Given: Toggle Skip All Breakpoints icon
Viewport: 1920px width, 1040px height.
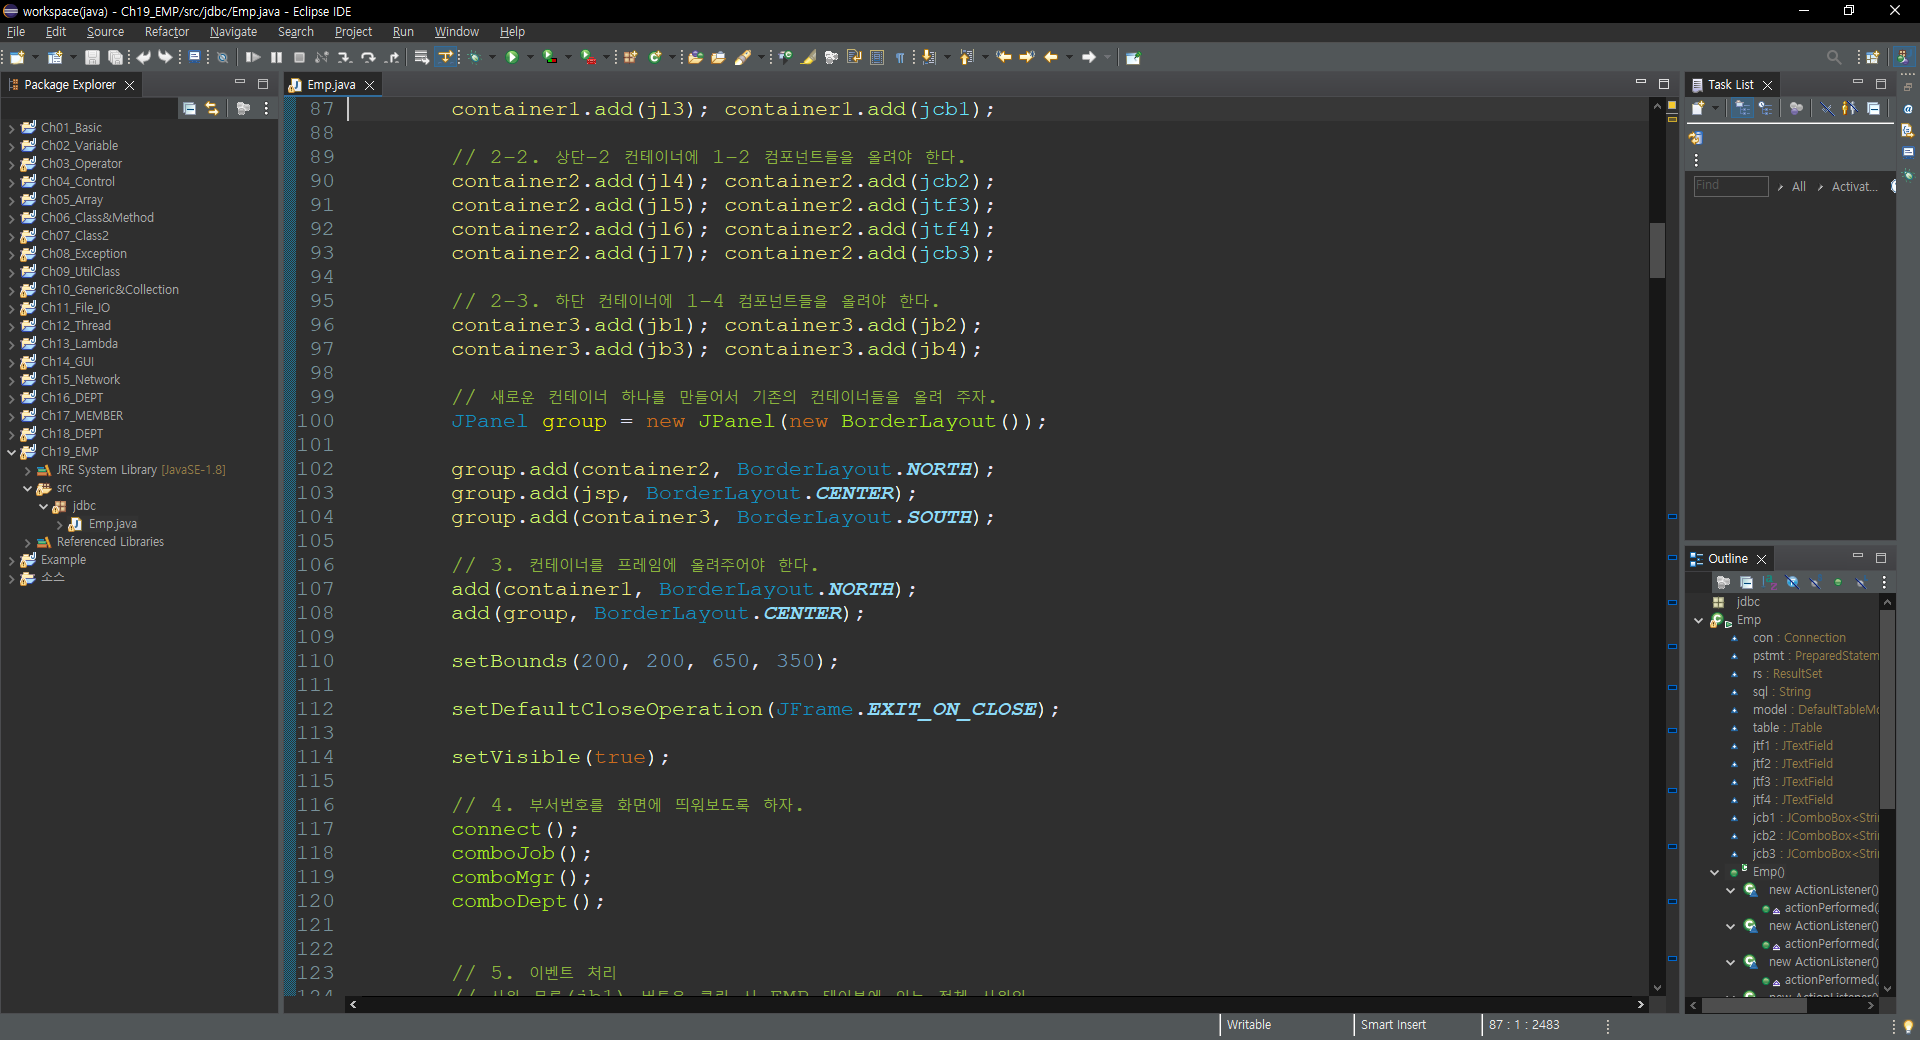Looking at the screenshot, I should (x=222, y=58).
